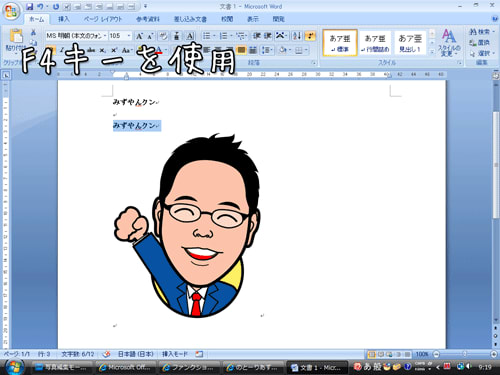The width and height of the screenshot is (500, 375).
Task: Apply the 見出し 1 style
Action: pyautogui.click(x=410, y=43)
